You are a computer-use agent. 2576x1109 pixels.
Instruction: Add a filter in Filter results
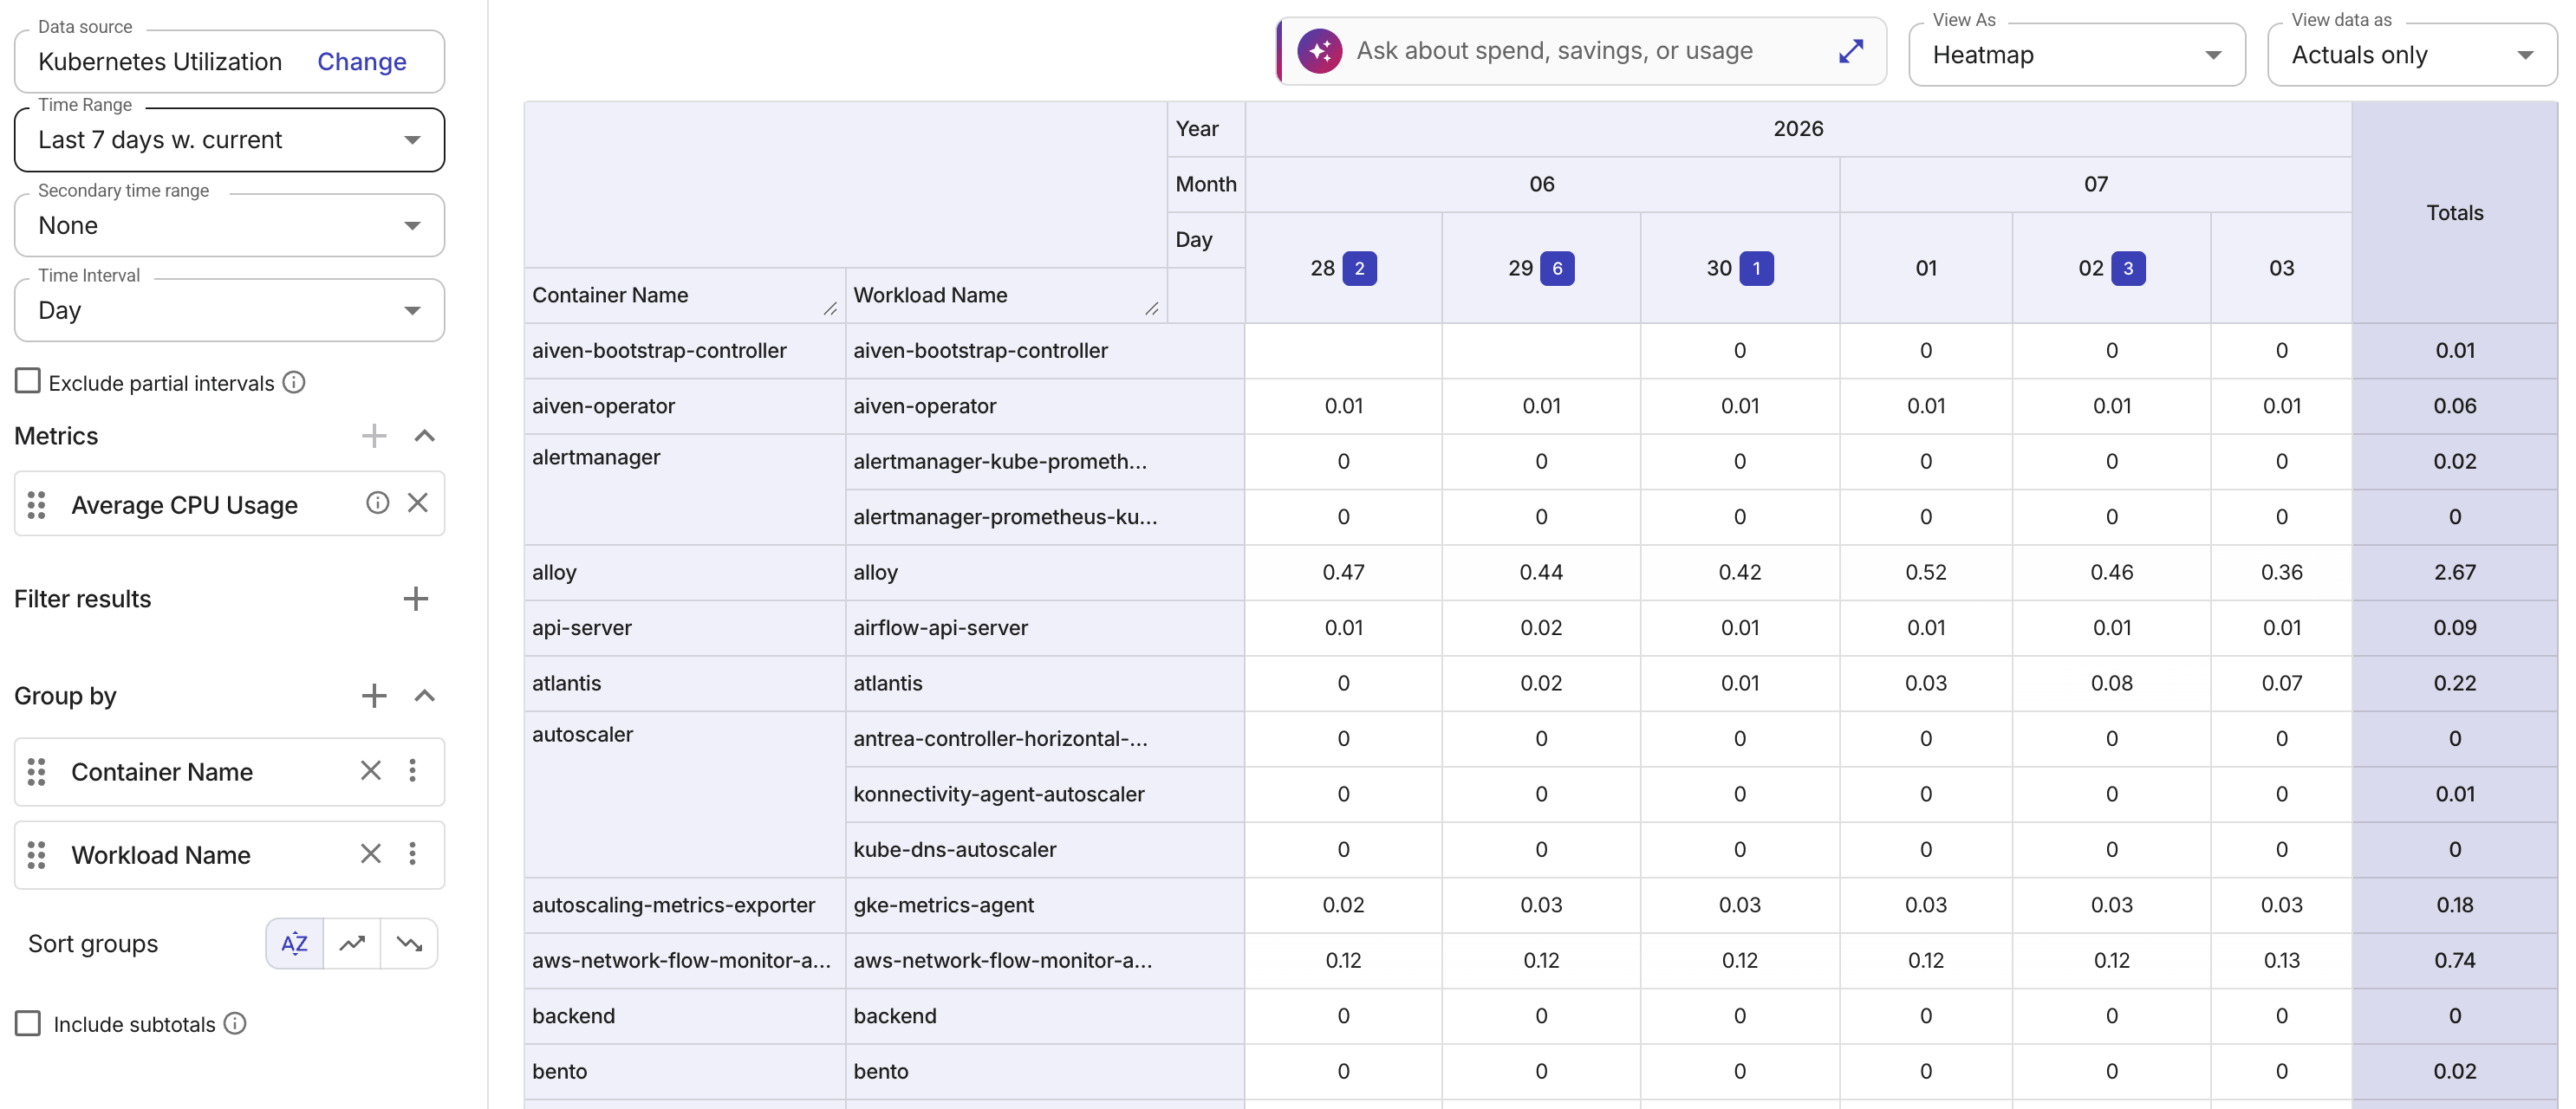click(415, 599)
